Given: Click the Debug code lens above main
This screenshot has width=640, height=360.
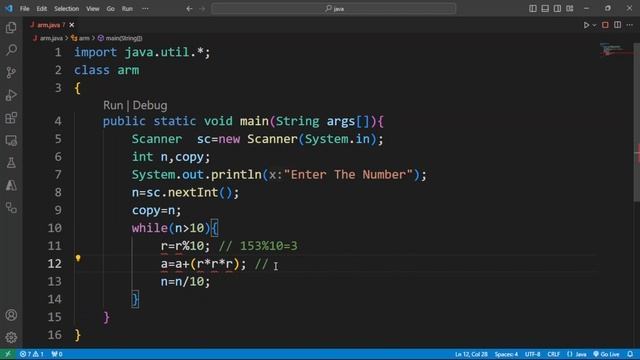Looking at the screenshot, I should pyautogui.click(x=150, y=105).
